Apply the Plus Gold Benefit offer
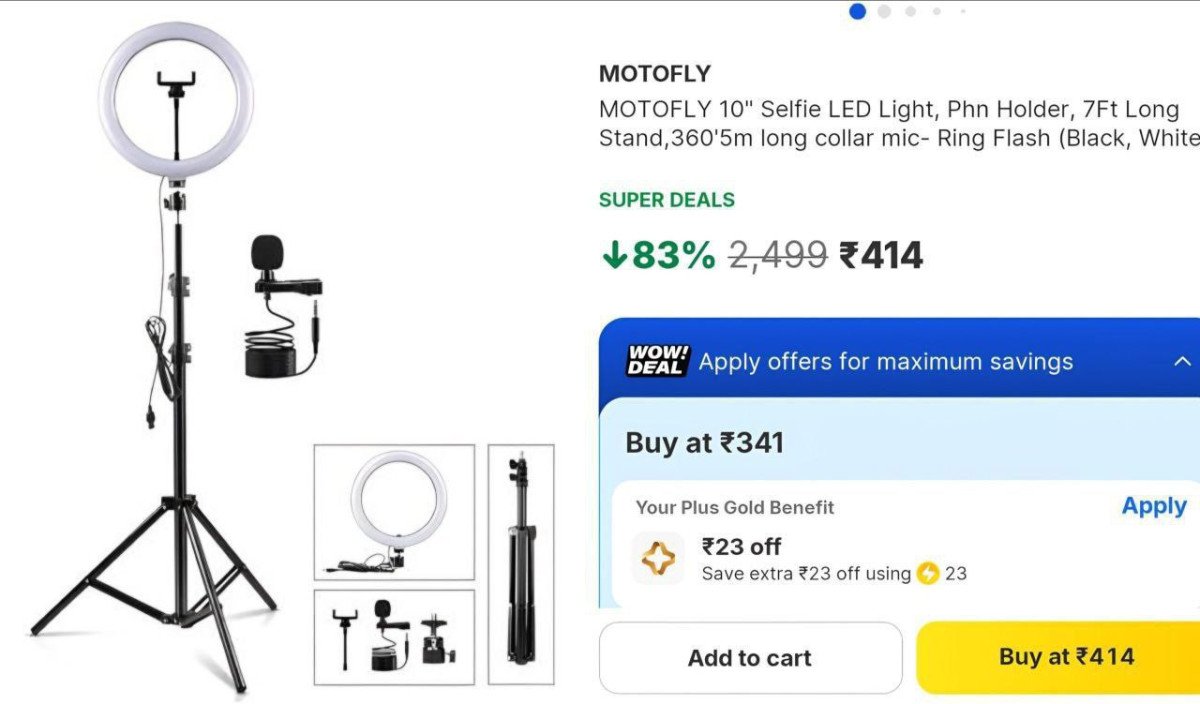 click(1153, 506)
